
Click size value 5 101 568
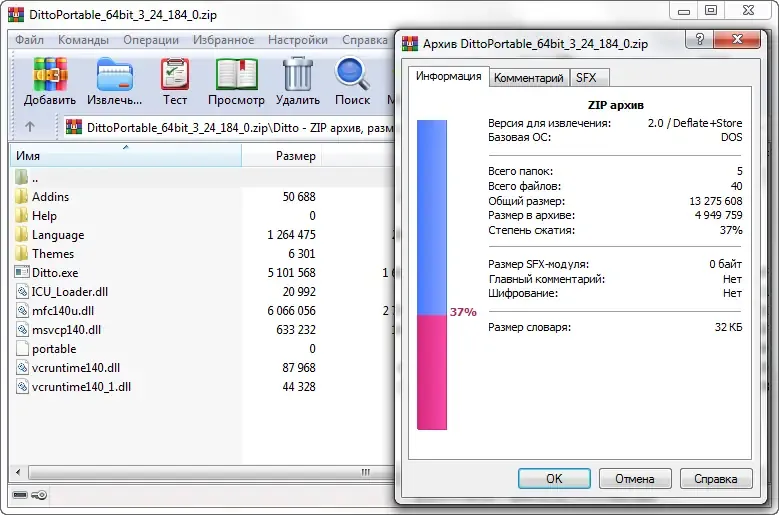tap(292, 273)
